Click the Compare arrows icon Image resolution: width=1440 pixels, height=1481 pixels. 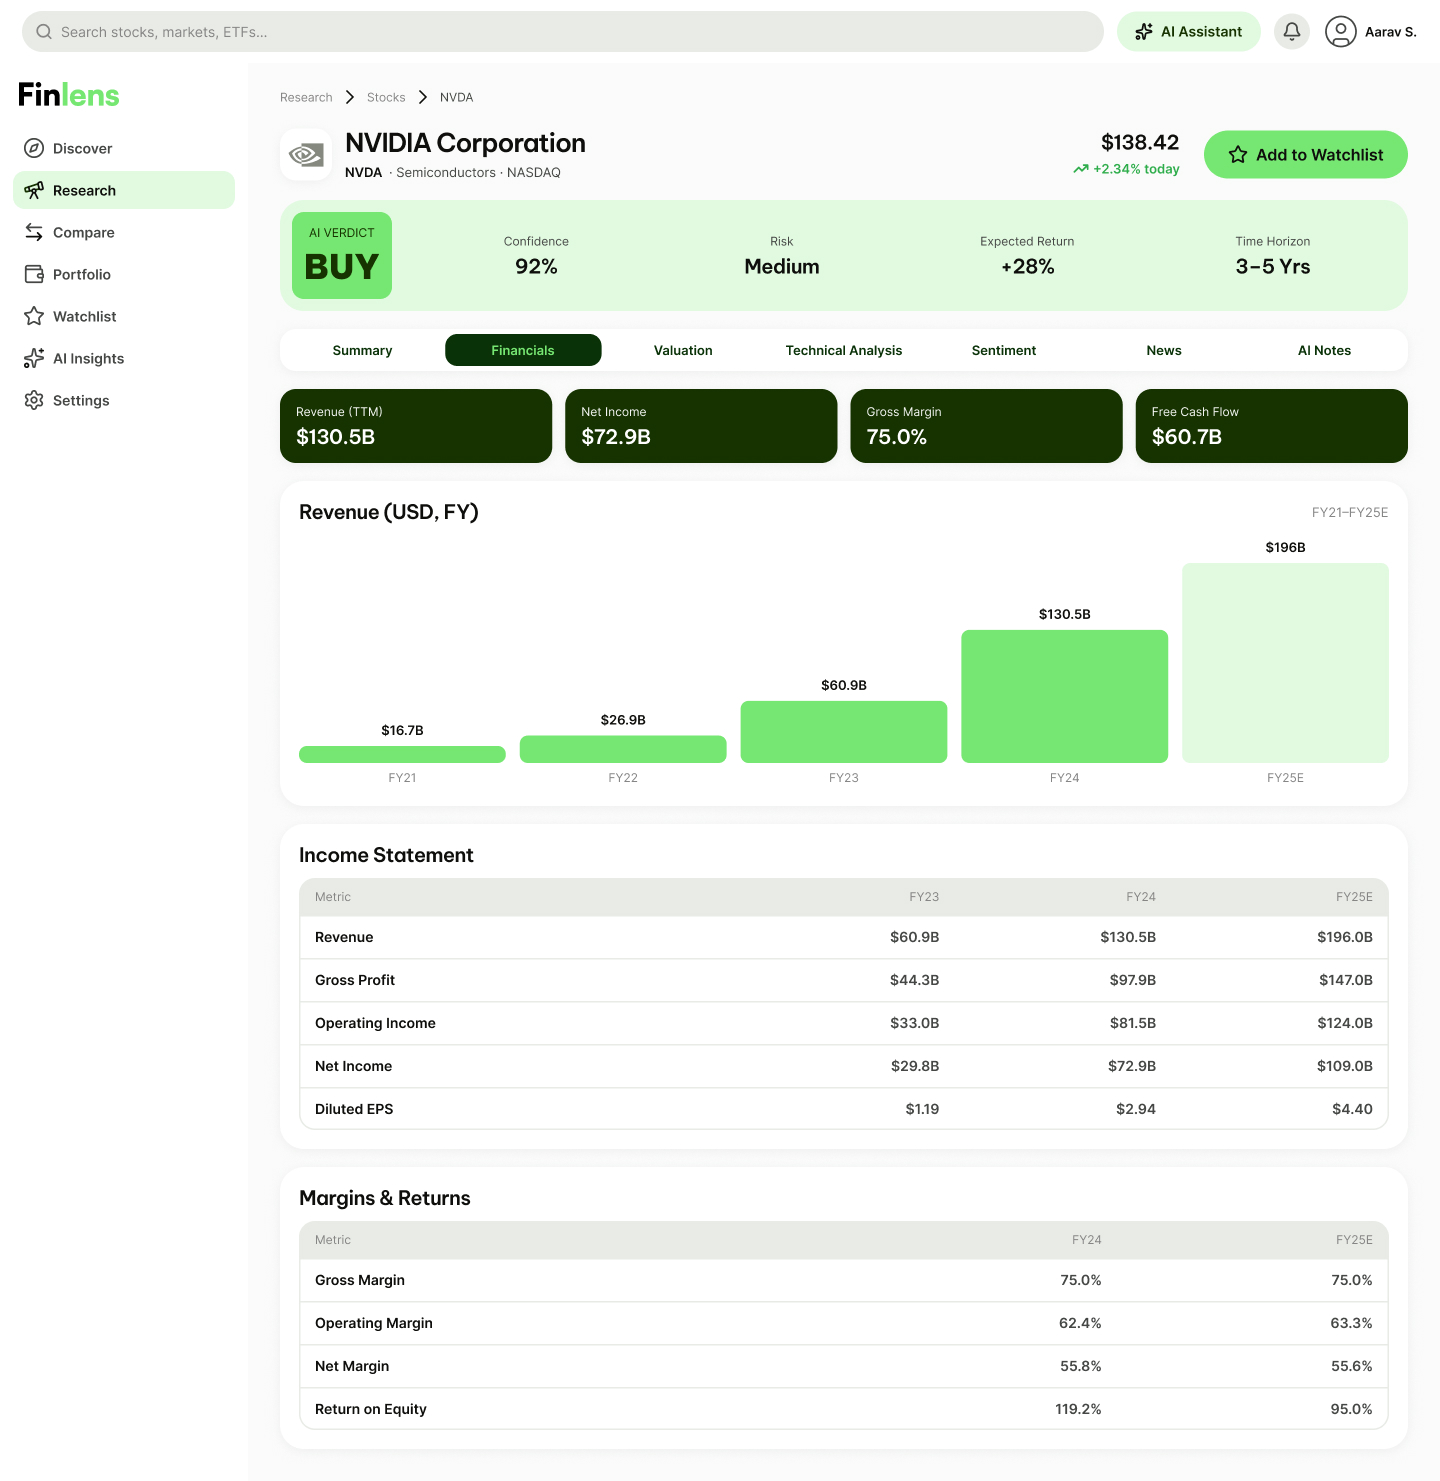click(x=34, y=232)
